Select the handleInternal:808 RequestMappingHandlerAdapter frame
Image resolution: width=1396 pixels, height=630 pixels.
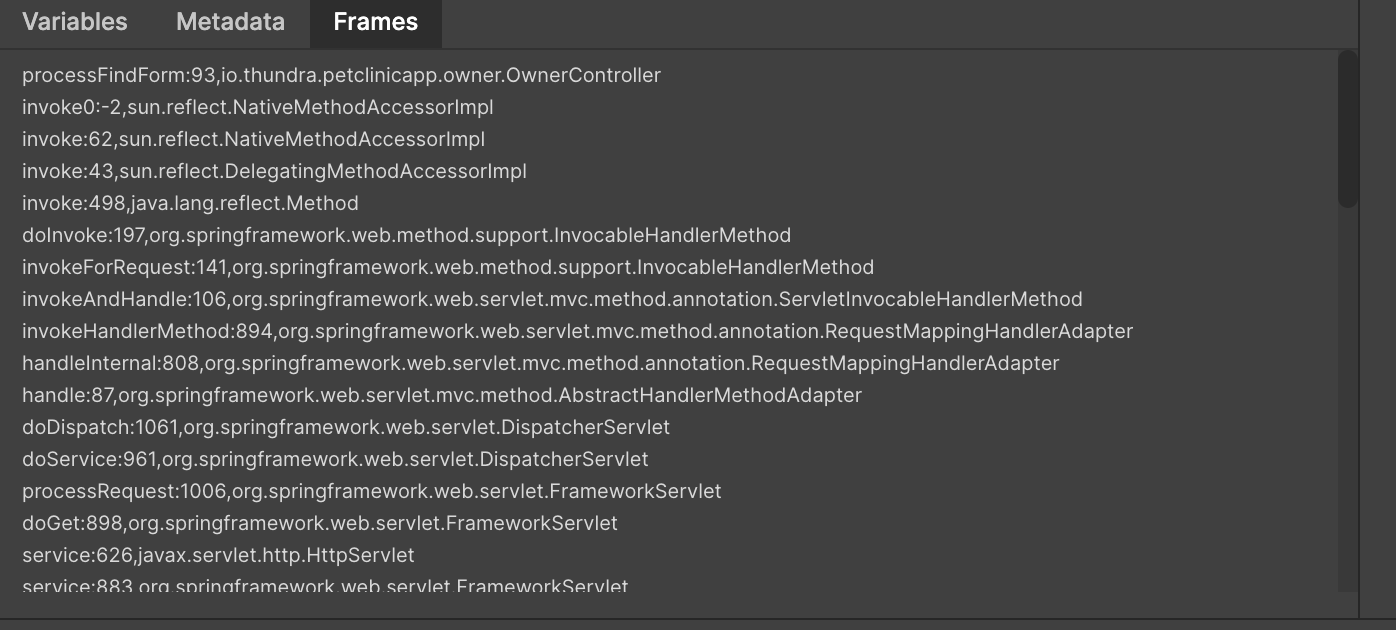tap(541, 363)
